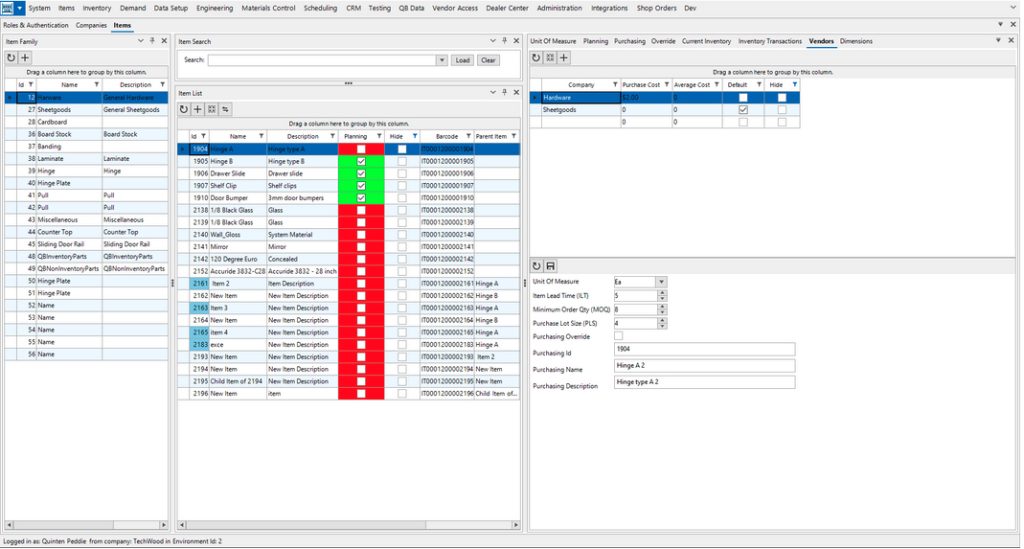Screen dimensions: 1024x549
Task: Uncheck Planning checkbox for Drawer Slide
Action: pyautogui.click(x=361, y=173)
